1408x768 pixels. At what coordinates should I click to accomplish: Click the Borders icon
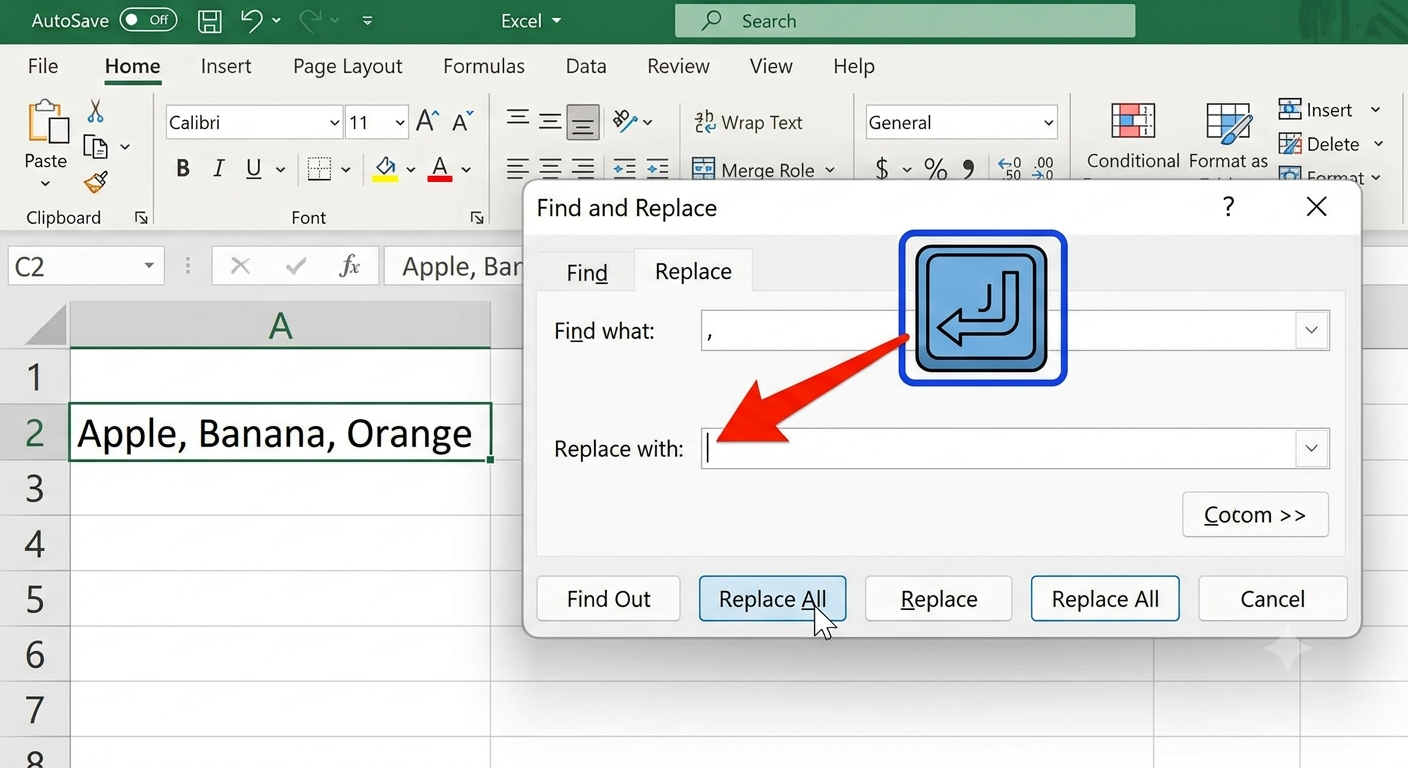coord(319,169)
